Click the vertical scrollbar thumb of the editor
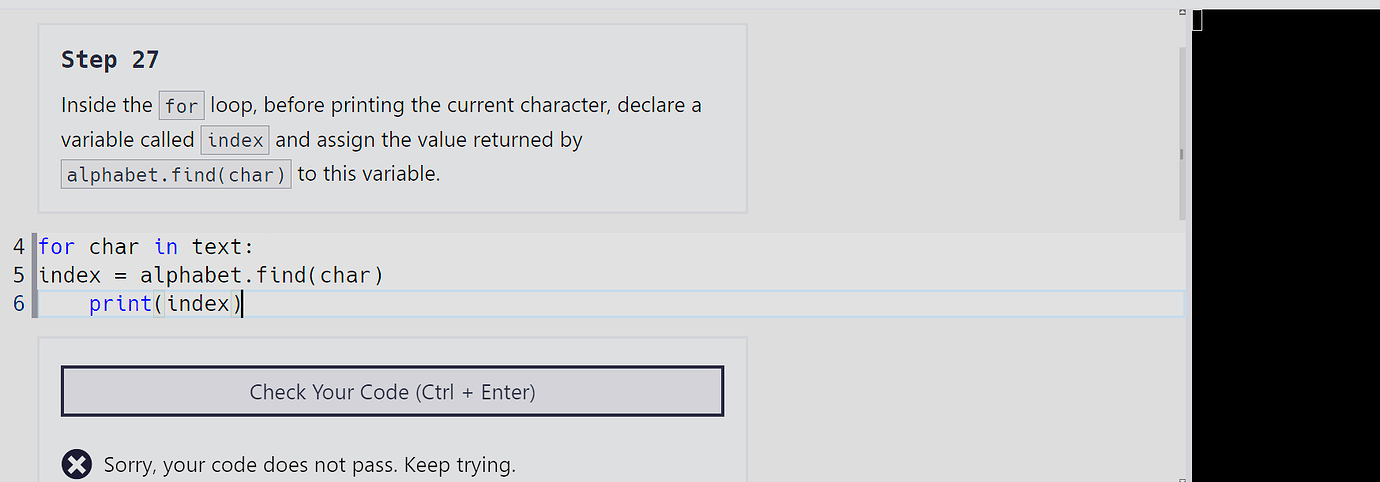The height and width of the screenshot is (482, 1380). click(1181, 132)
